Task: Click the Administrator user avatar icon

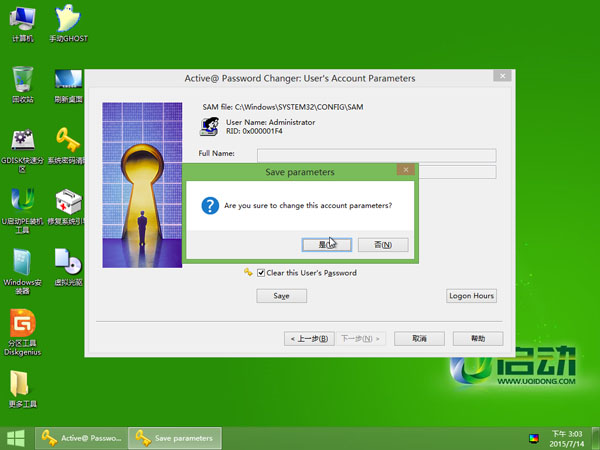Action: tap(209, 126)
